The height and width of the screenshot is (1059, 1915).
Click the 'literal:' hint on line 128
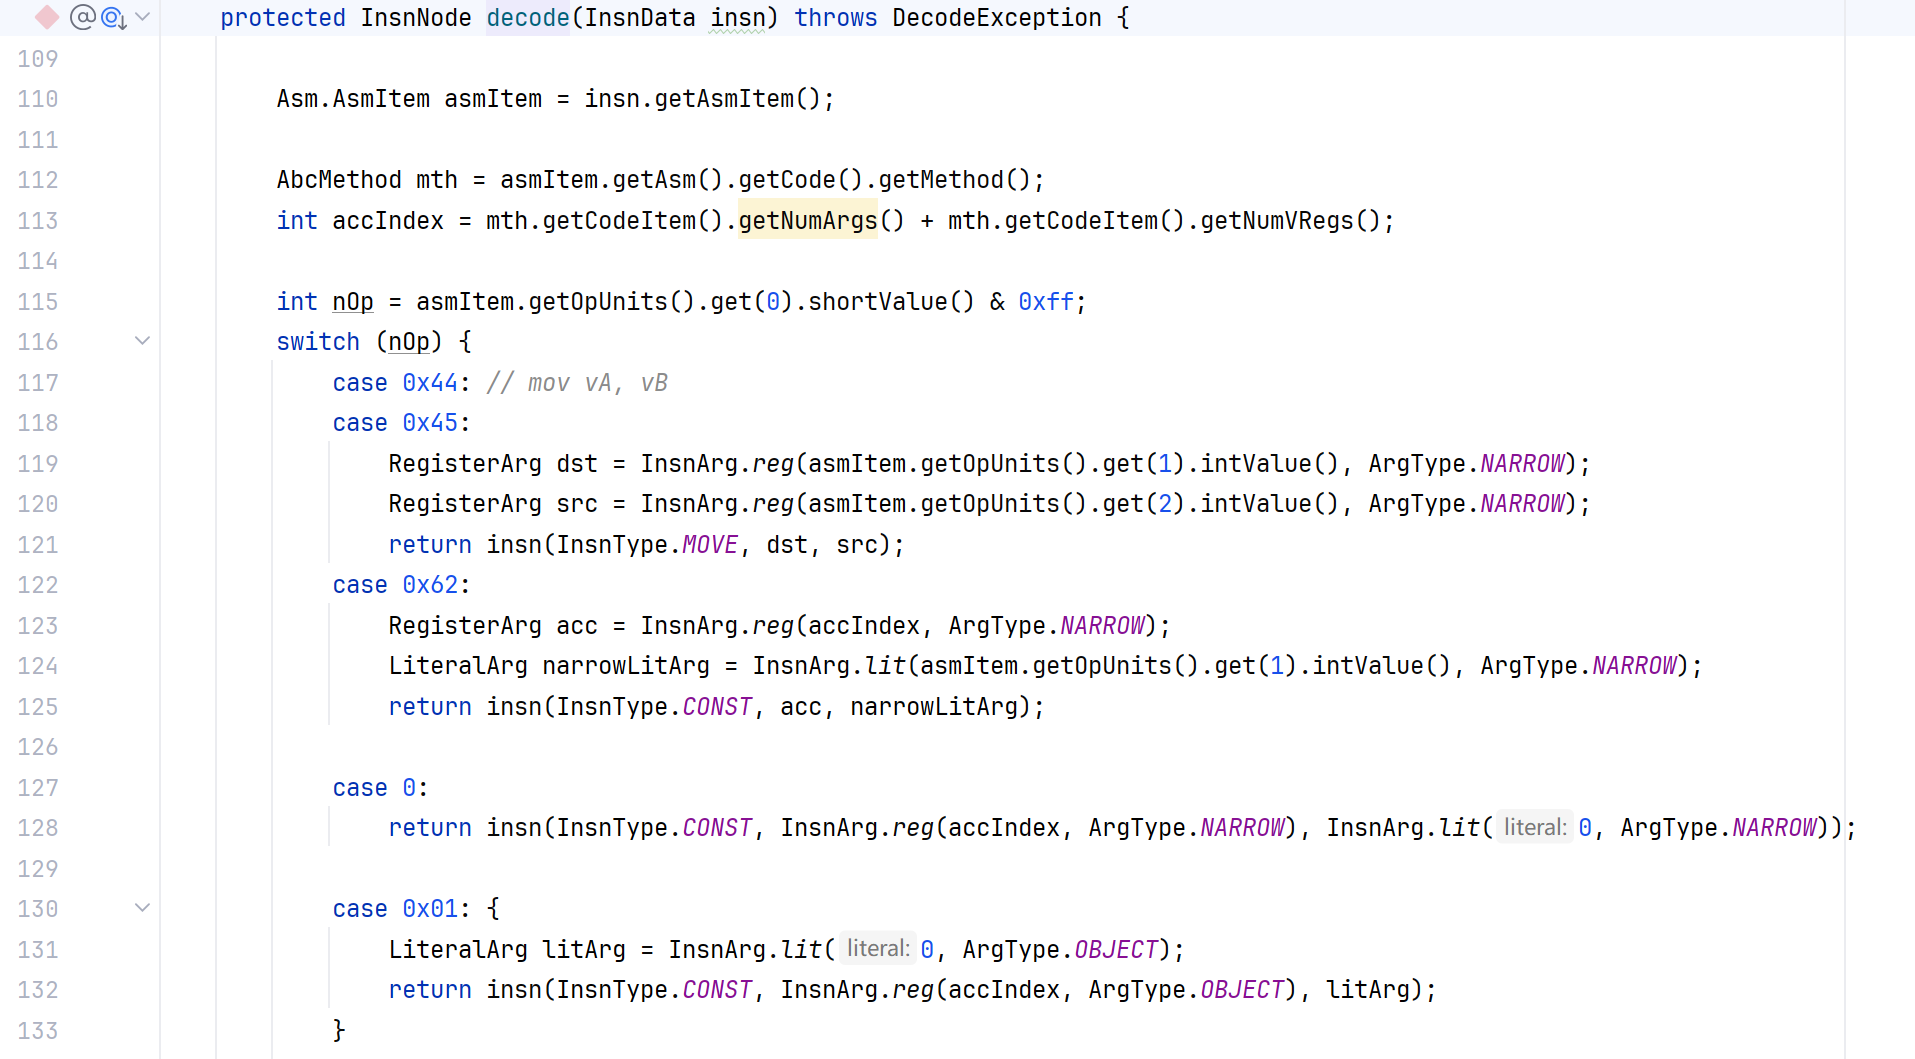pyautogui.click(x=1534, y=828)
